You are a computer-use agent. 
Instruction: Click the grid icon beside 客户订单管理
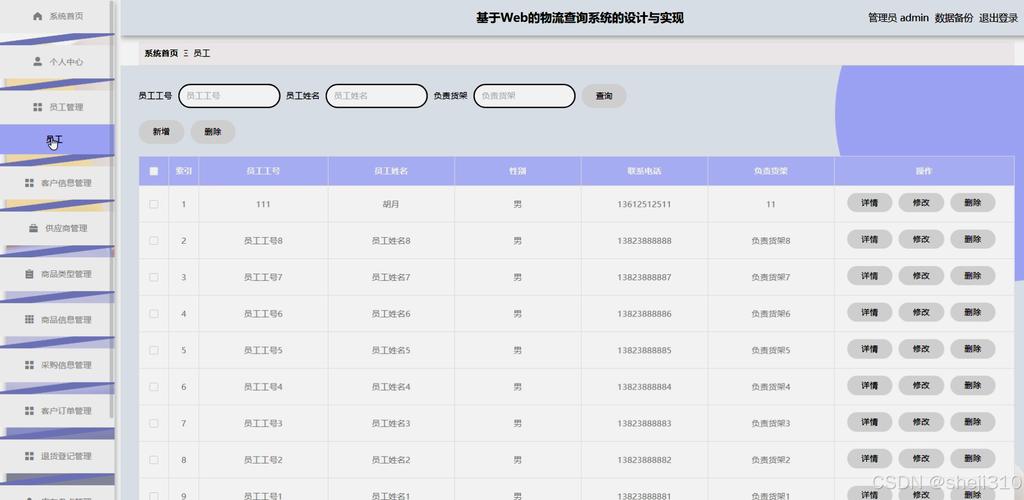(29, 411)
